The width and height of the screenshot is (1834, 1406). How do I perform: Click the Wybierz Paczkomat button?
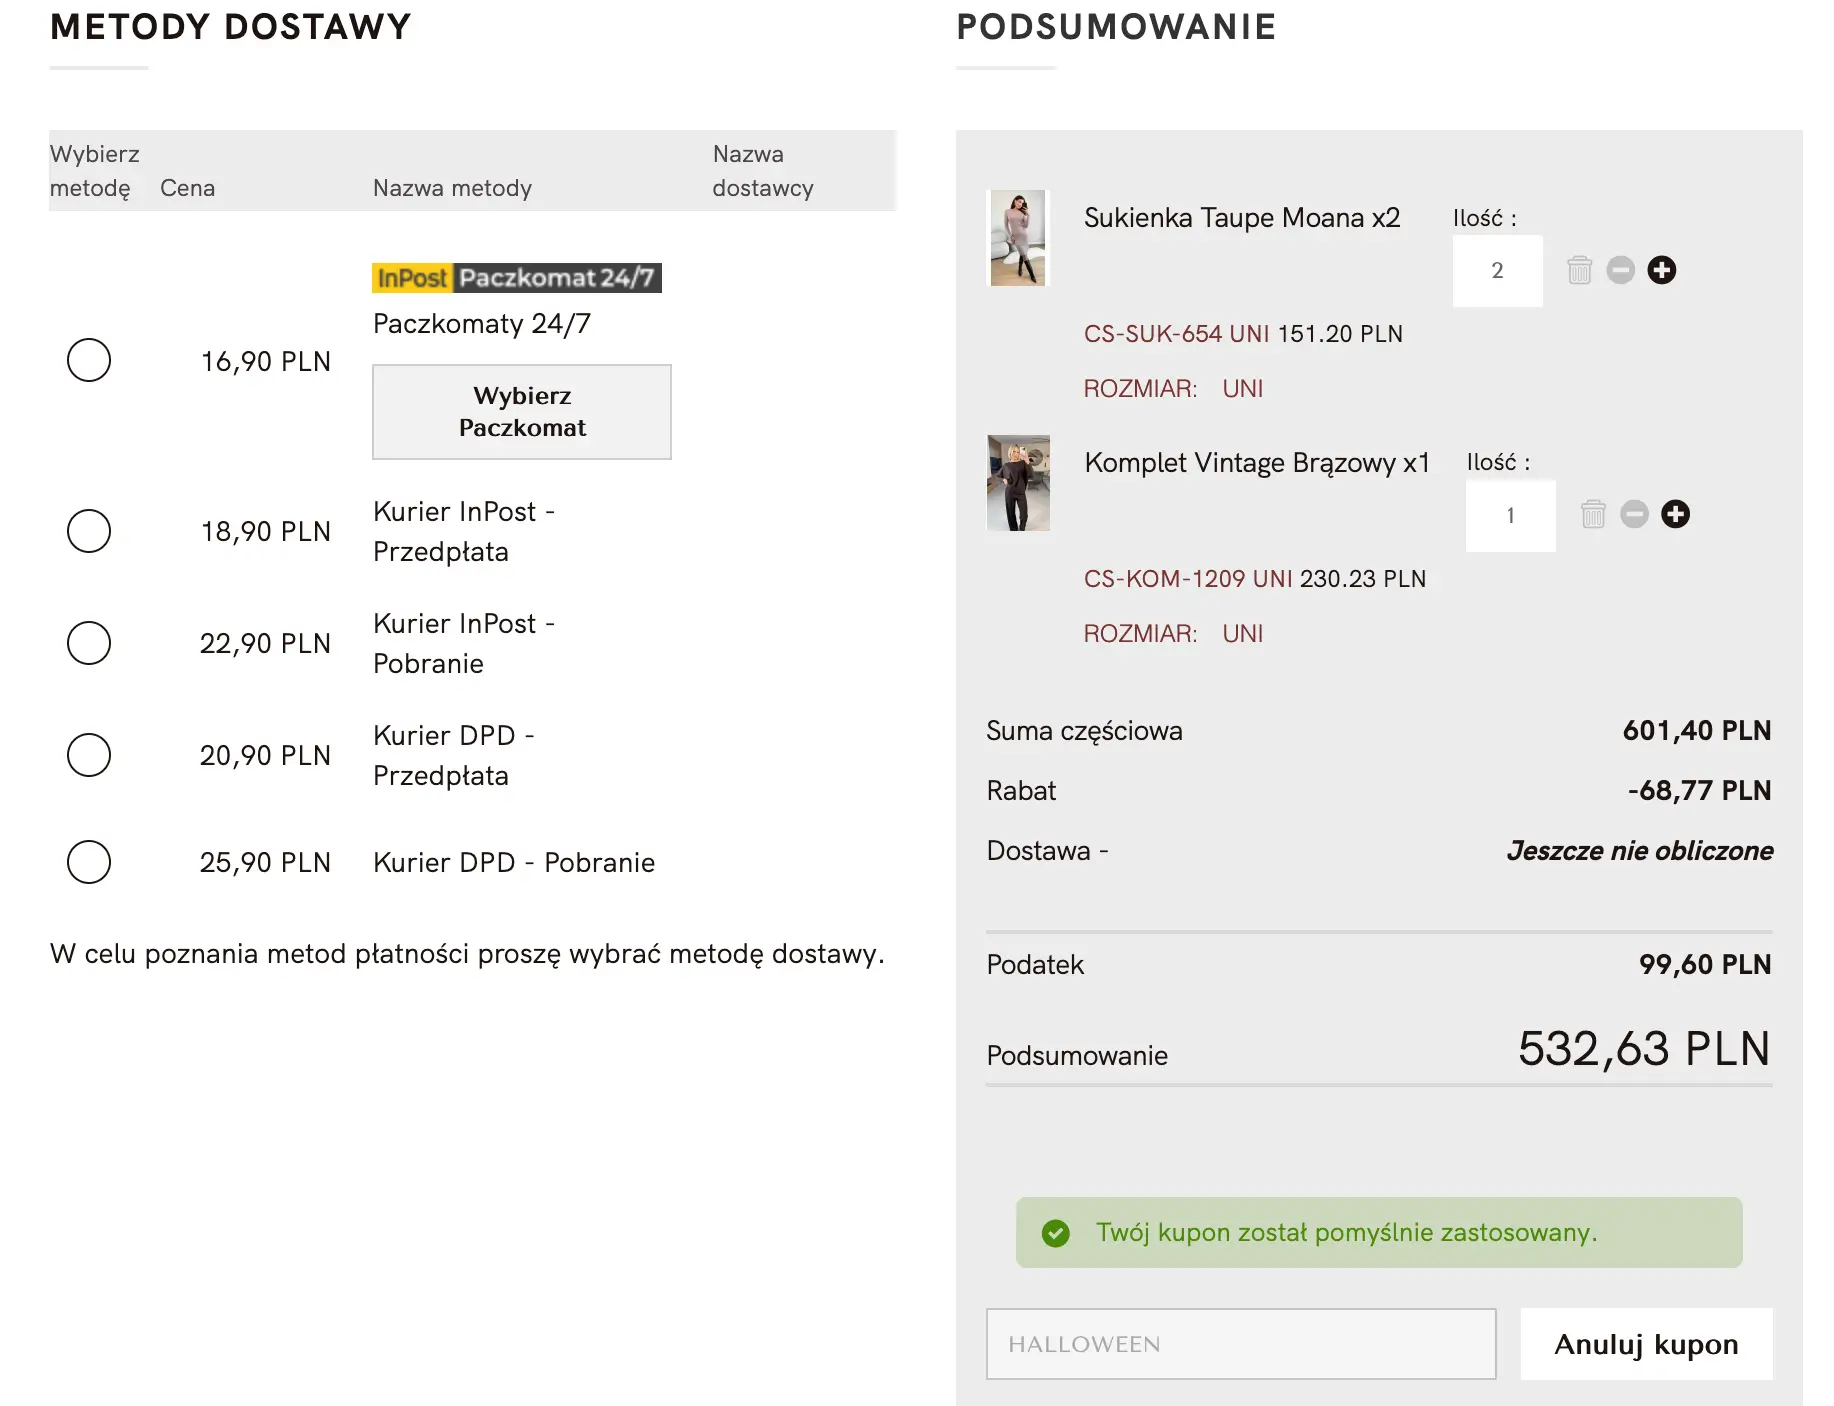522,412
